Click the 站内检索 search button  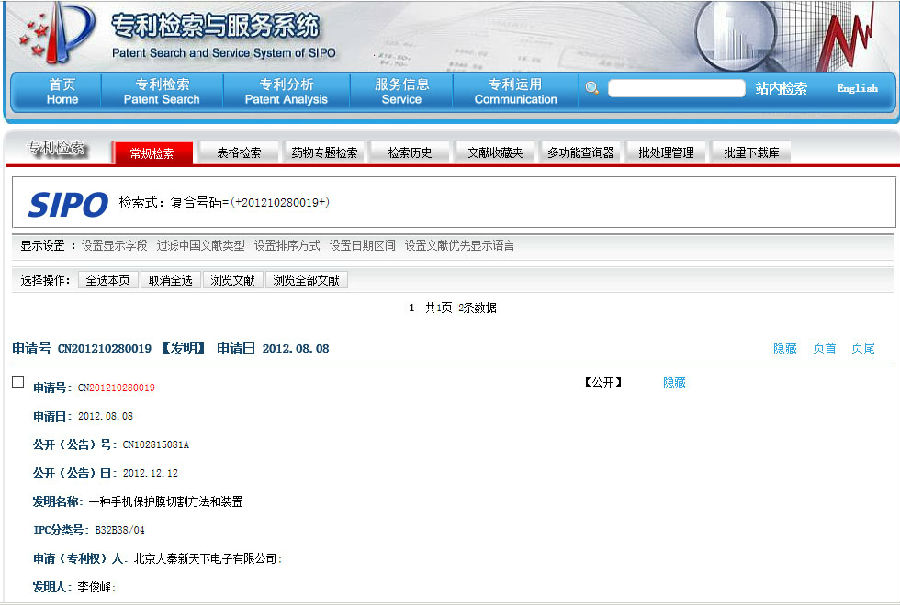pos(782,88)
